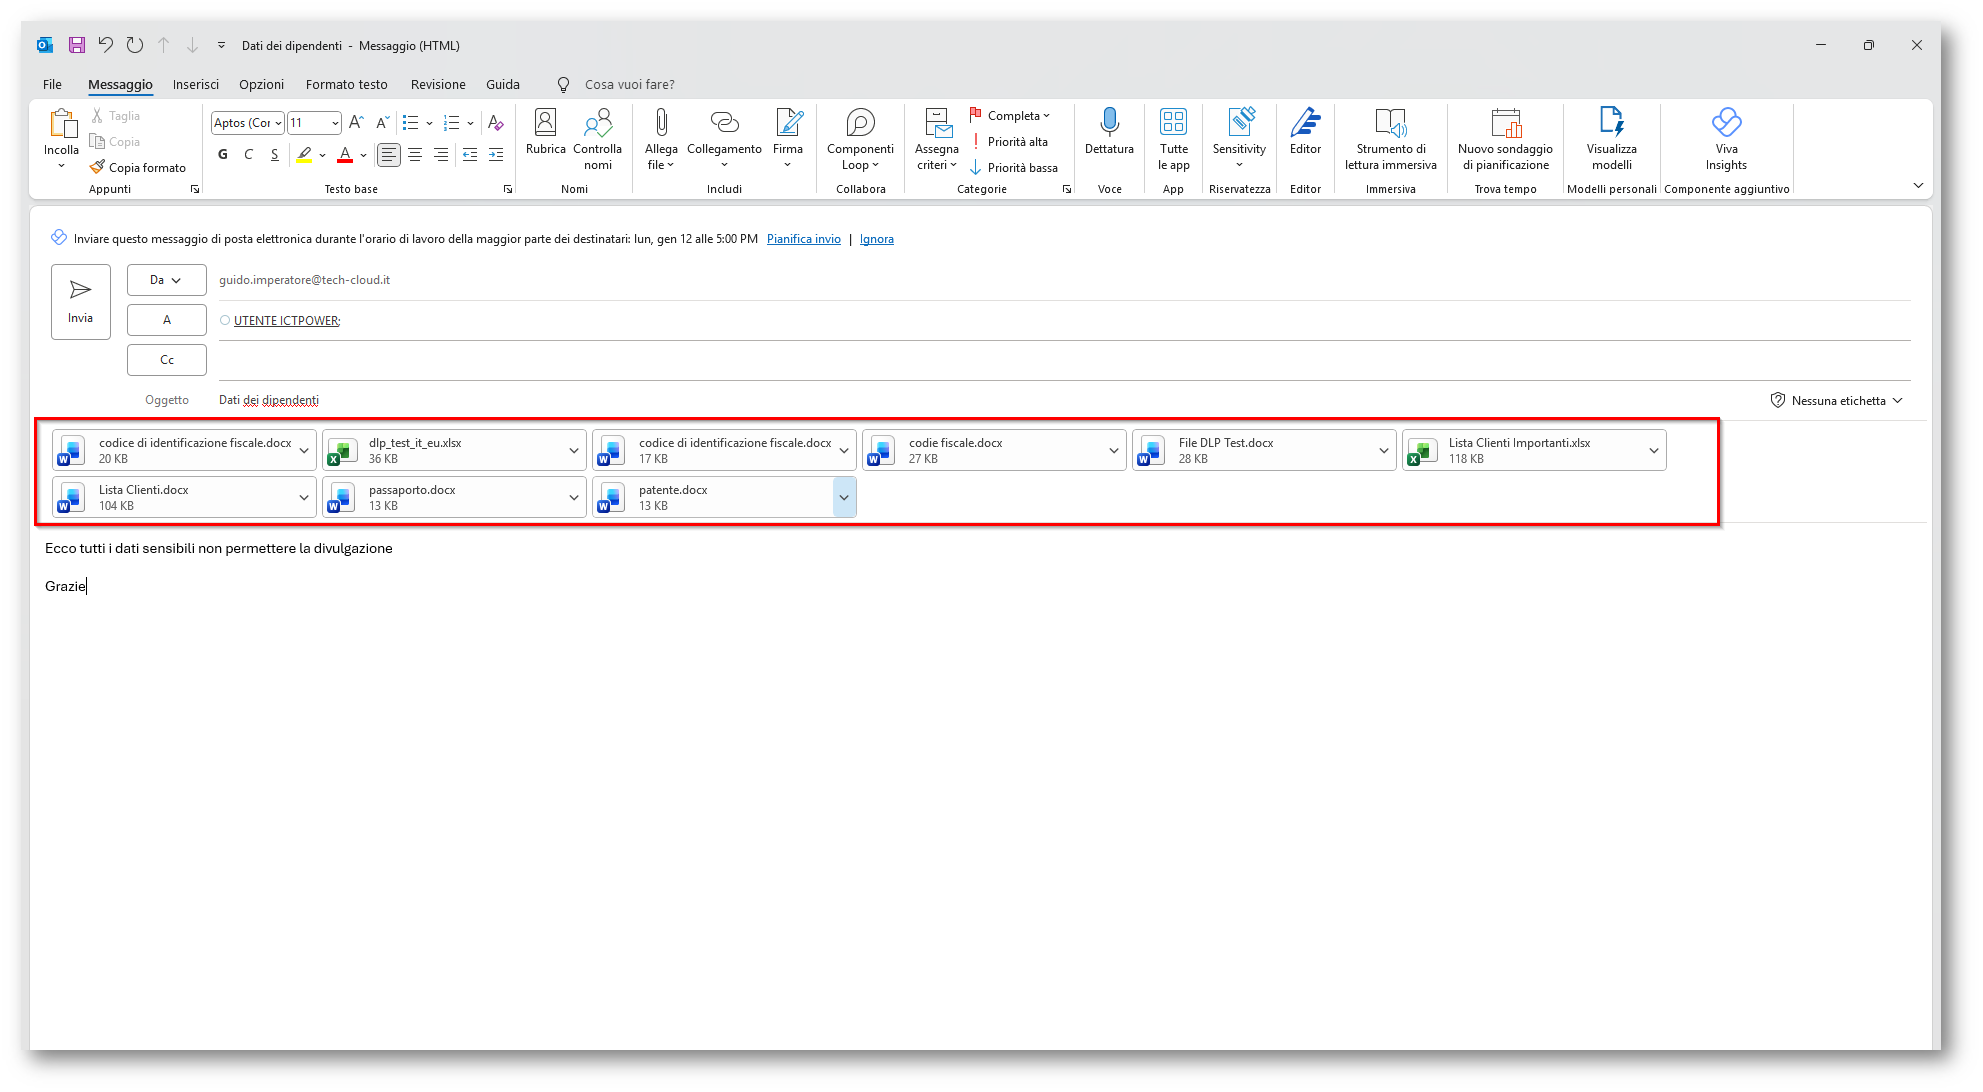The image size is (1983, 1092).
Task: Click the Controlla nomi icon
Action: point(597,124)
